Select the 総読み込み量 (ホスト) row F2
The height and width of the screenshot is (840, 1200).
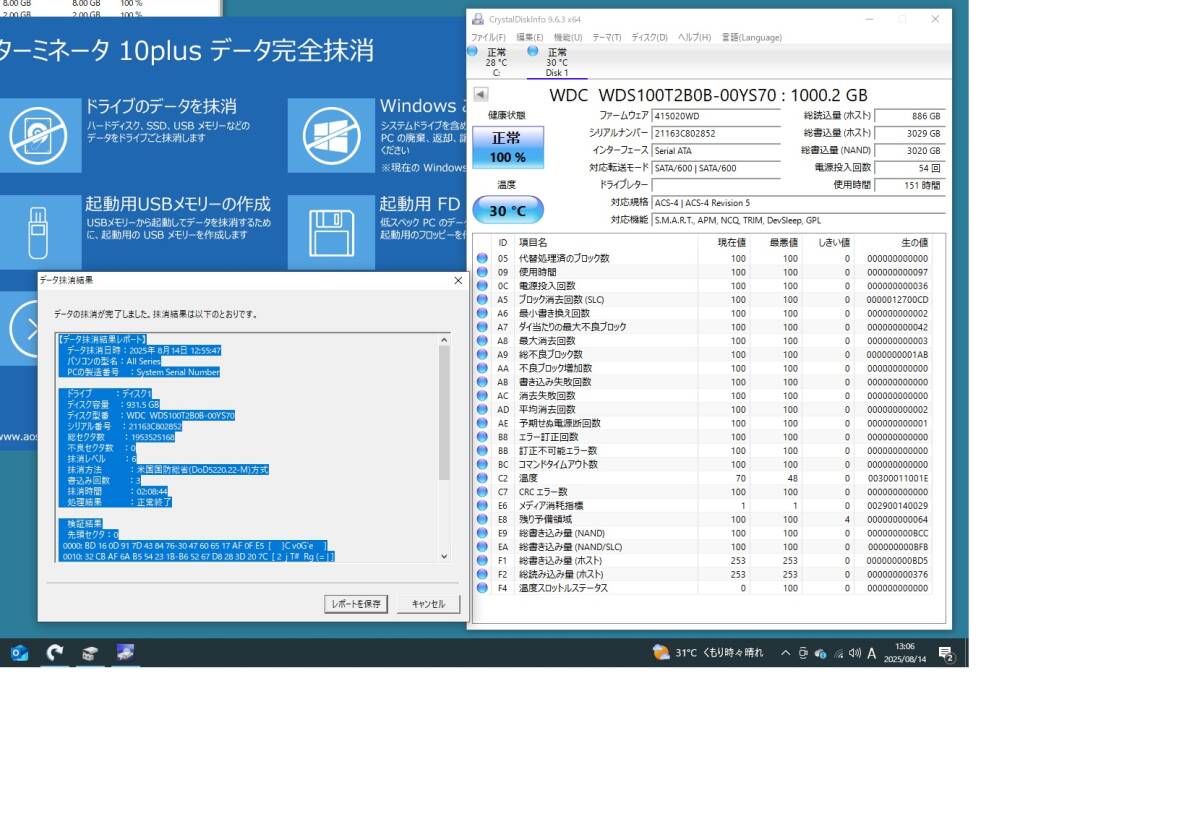[x=708, y=575]
